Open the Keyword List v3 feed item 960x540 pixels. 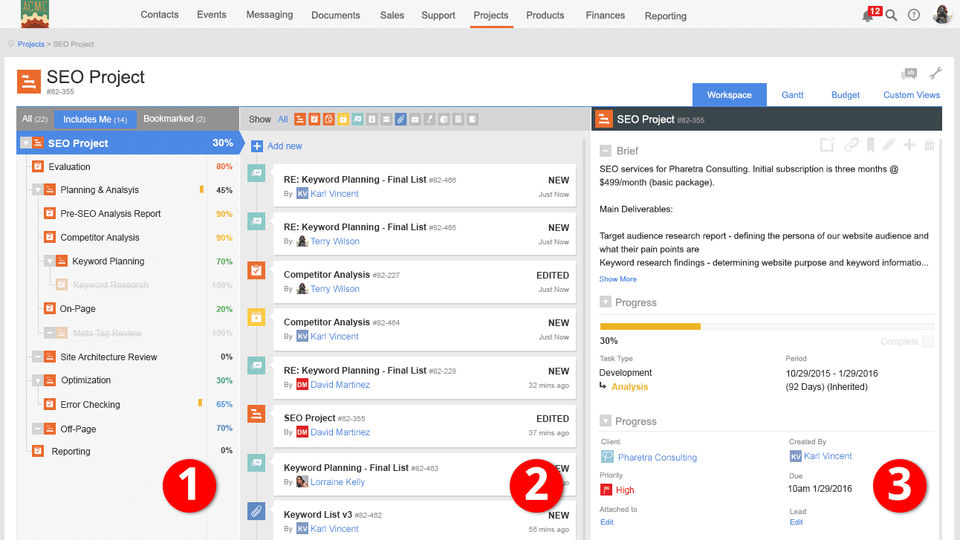[424, 520]
